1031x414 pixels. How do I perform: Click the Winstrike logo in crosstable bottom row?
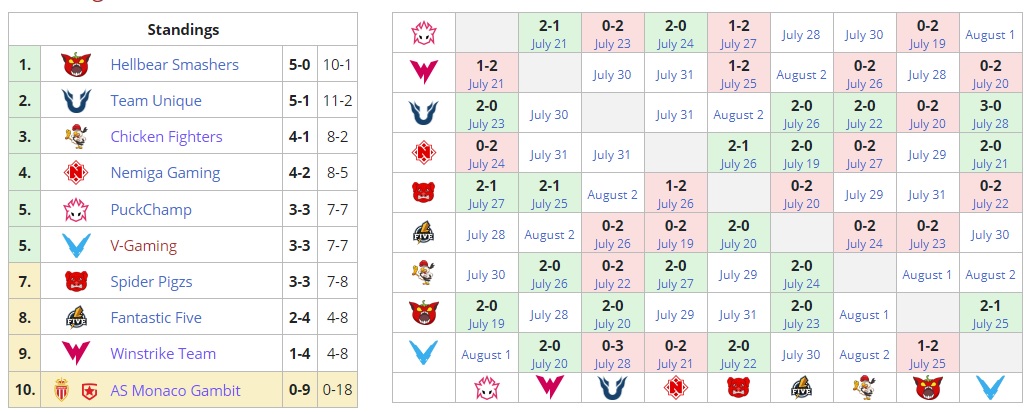(549, 388)
